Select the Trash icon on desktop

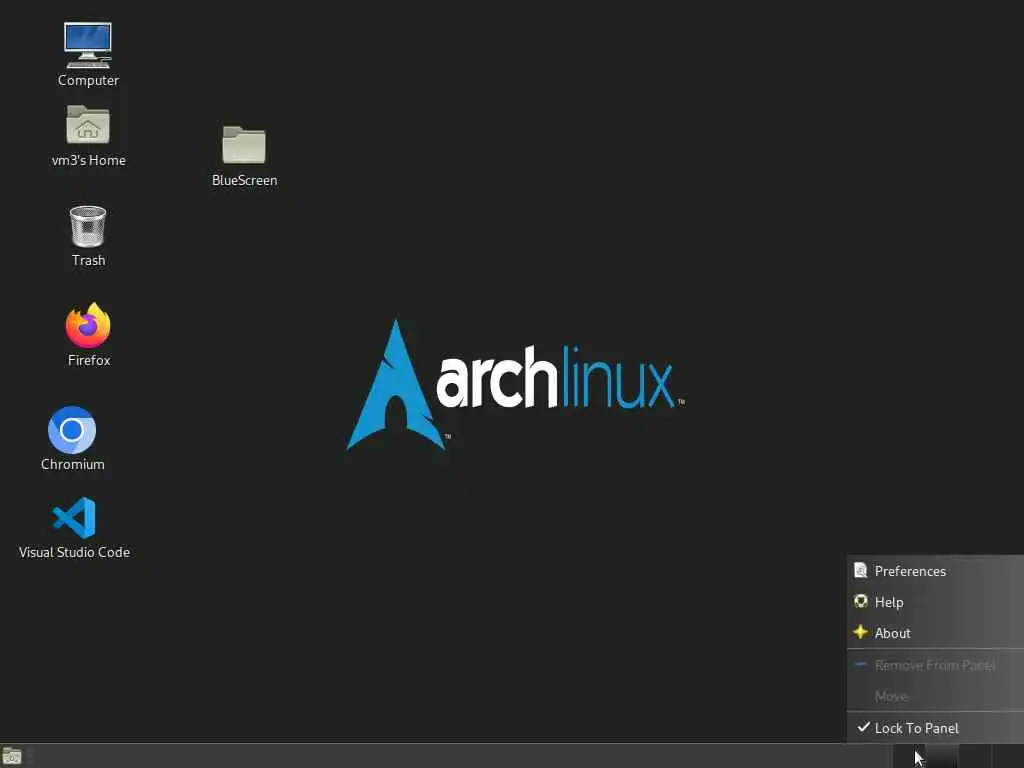click(x=88, y=236)
